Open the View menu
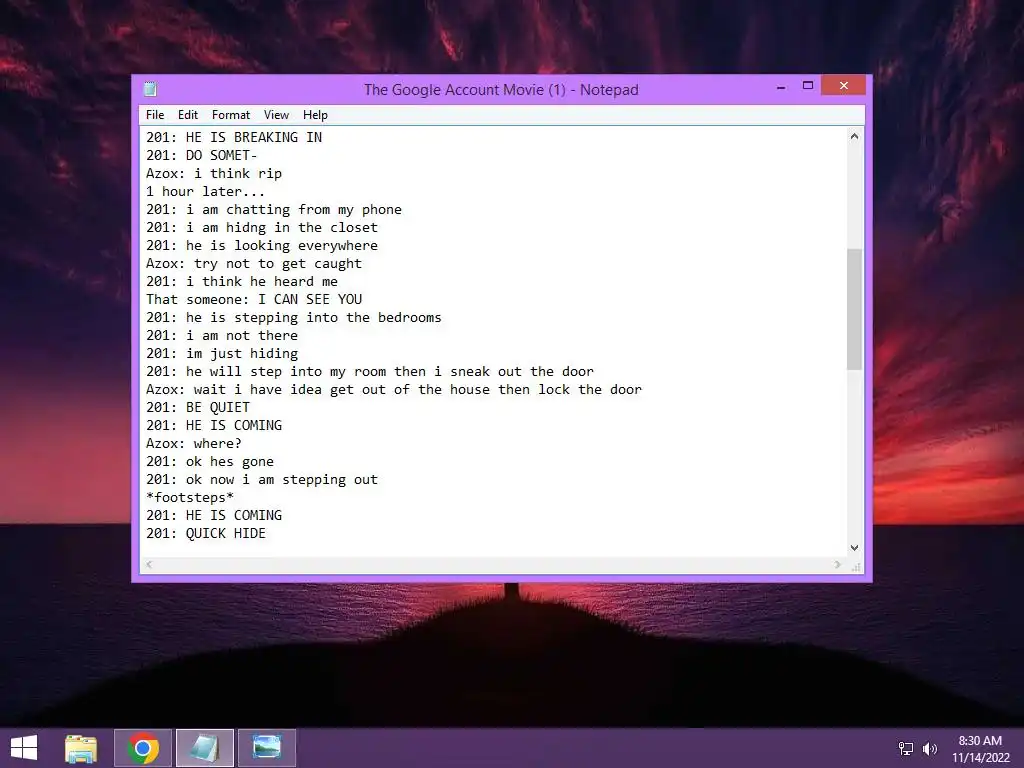The width and height of the screenshot is (1024, 768). 276,115
